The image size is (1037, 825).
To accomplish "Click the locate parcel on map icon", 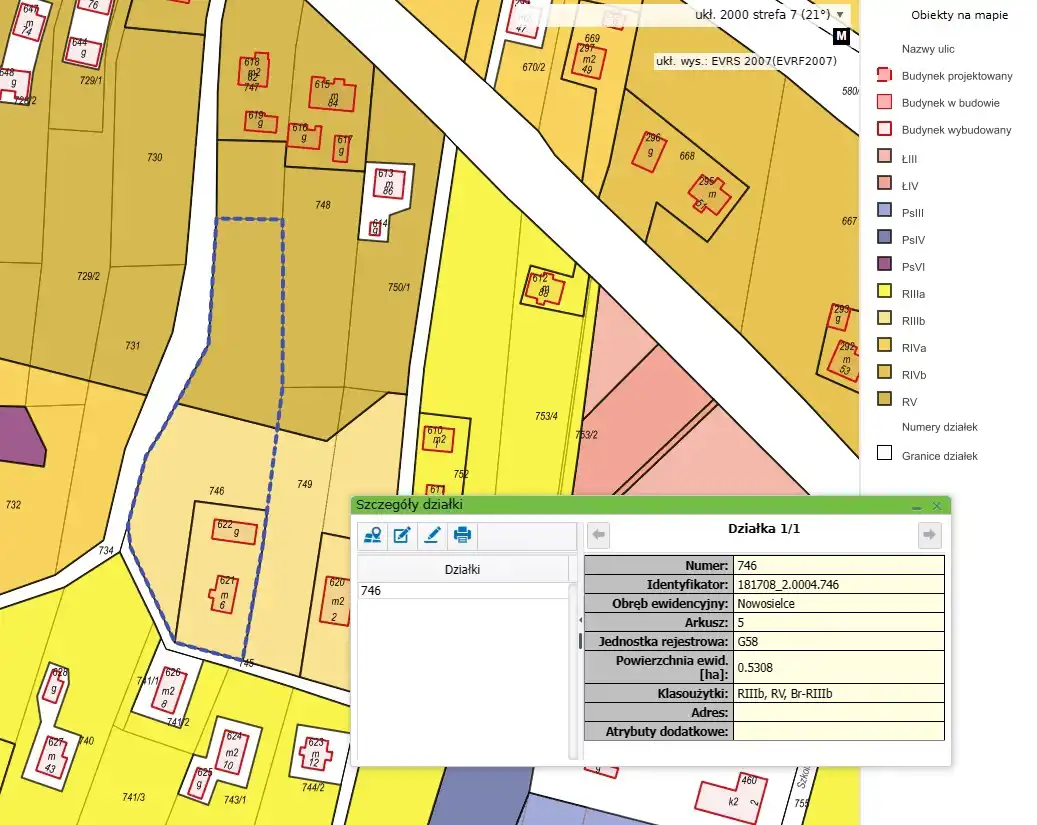I will click(x=373, y=535).
